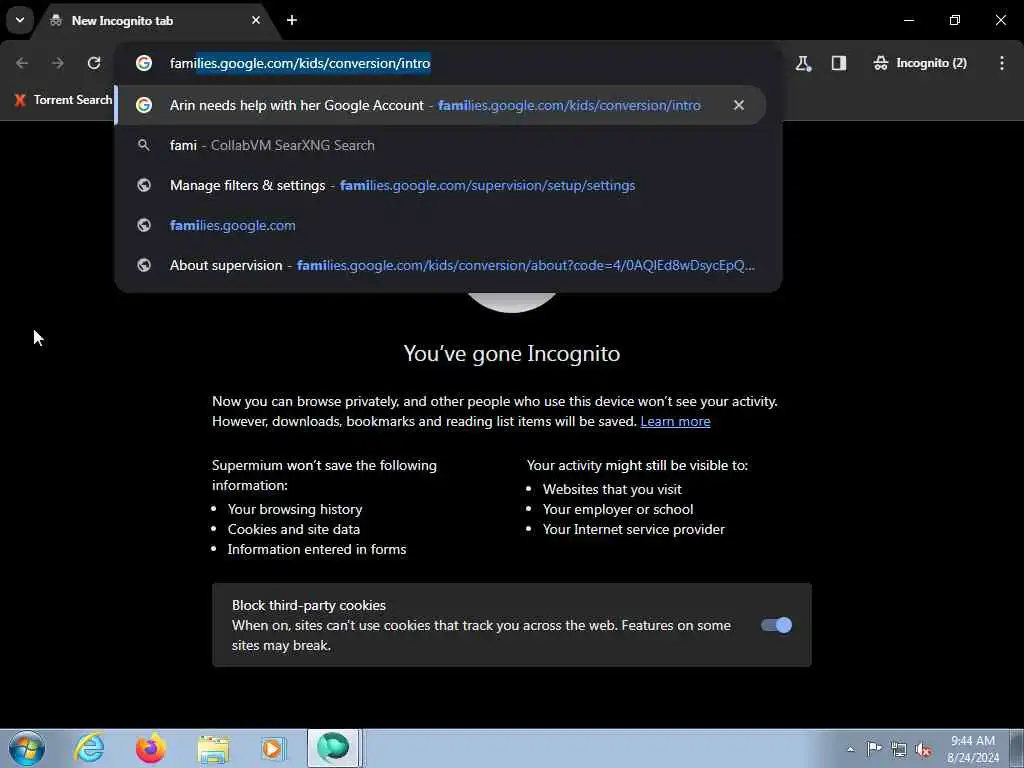Click 'Cookies and site data' list item
The height and width of the screenshot is (768, 1024).
point(294,529)
